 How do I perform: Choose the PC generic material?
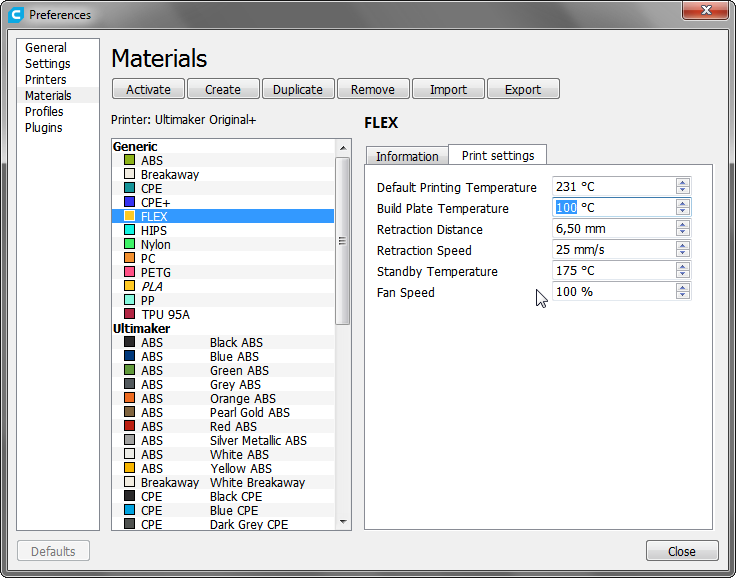(x=223, y=258)
